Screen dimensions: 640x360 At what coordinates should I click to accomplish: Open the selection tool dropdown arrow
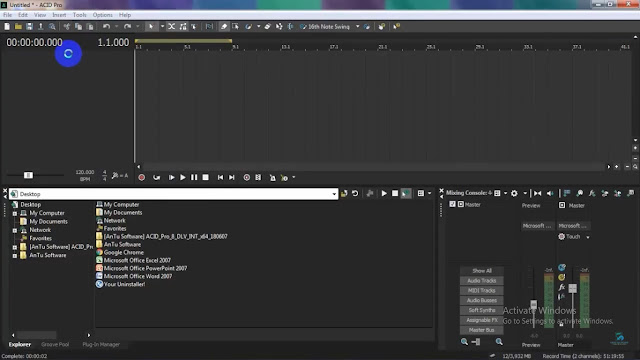[x=162, y=27]
